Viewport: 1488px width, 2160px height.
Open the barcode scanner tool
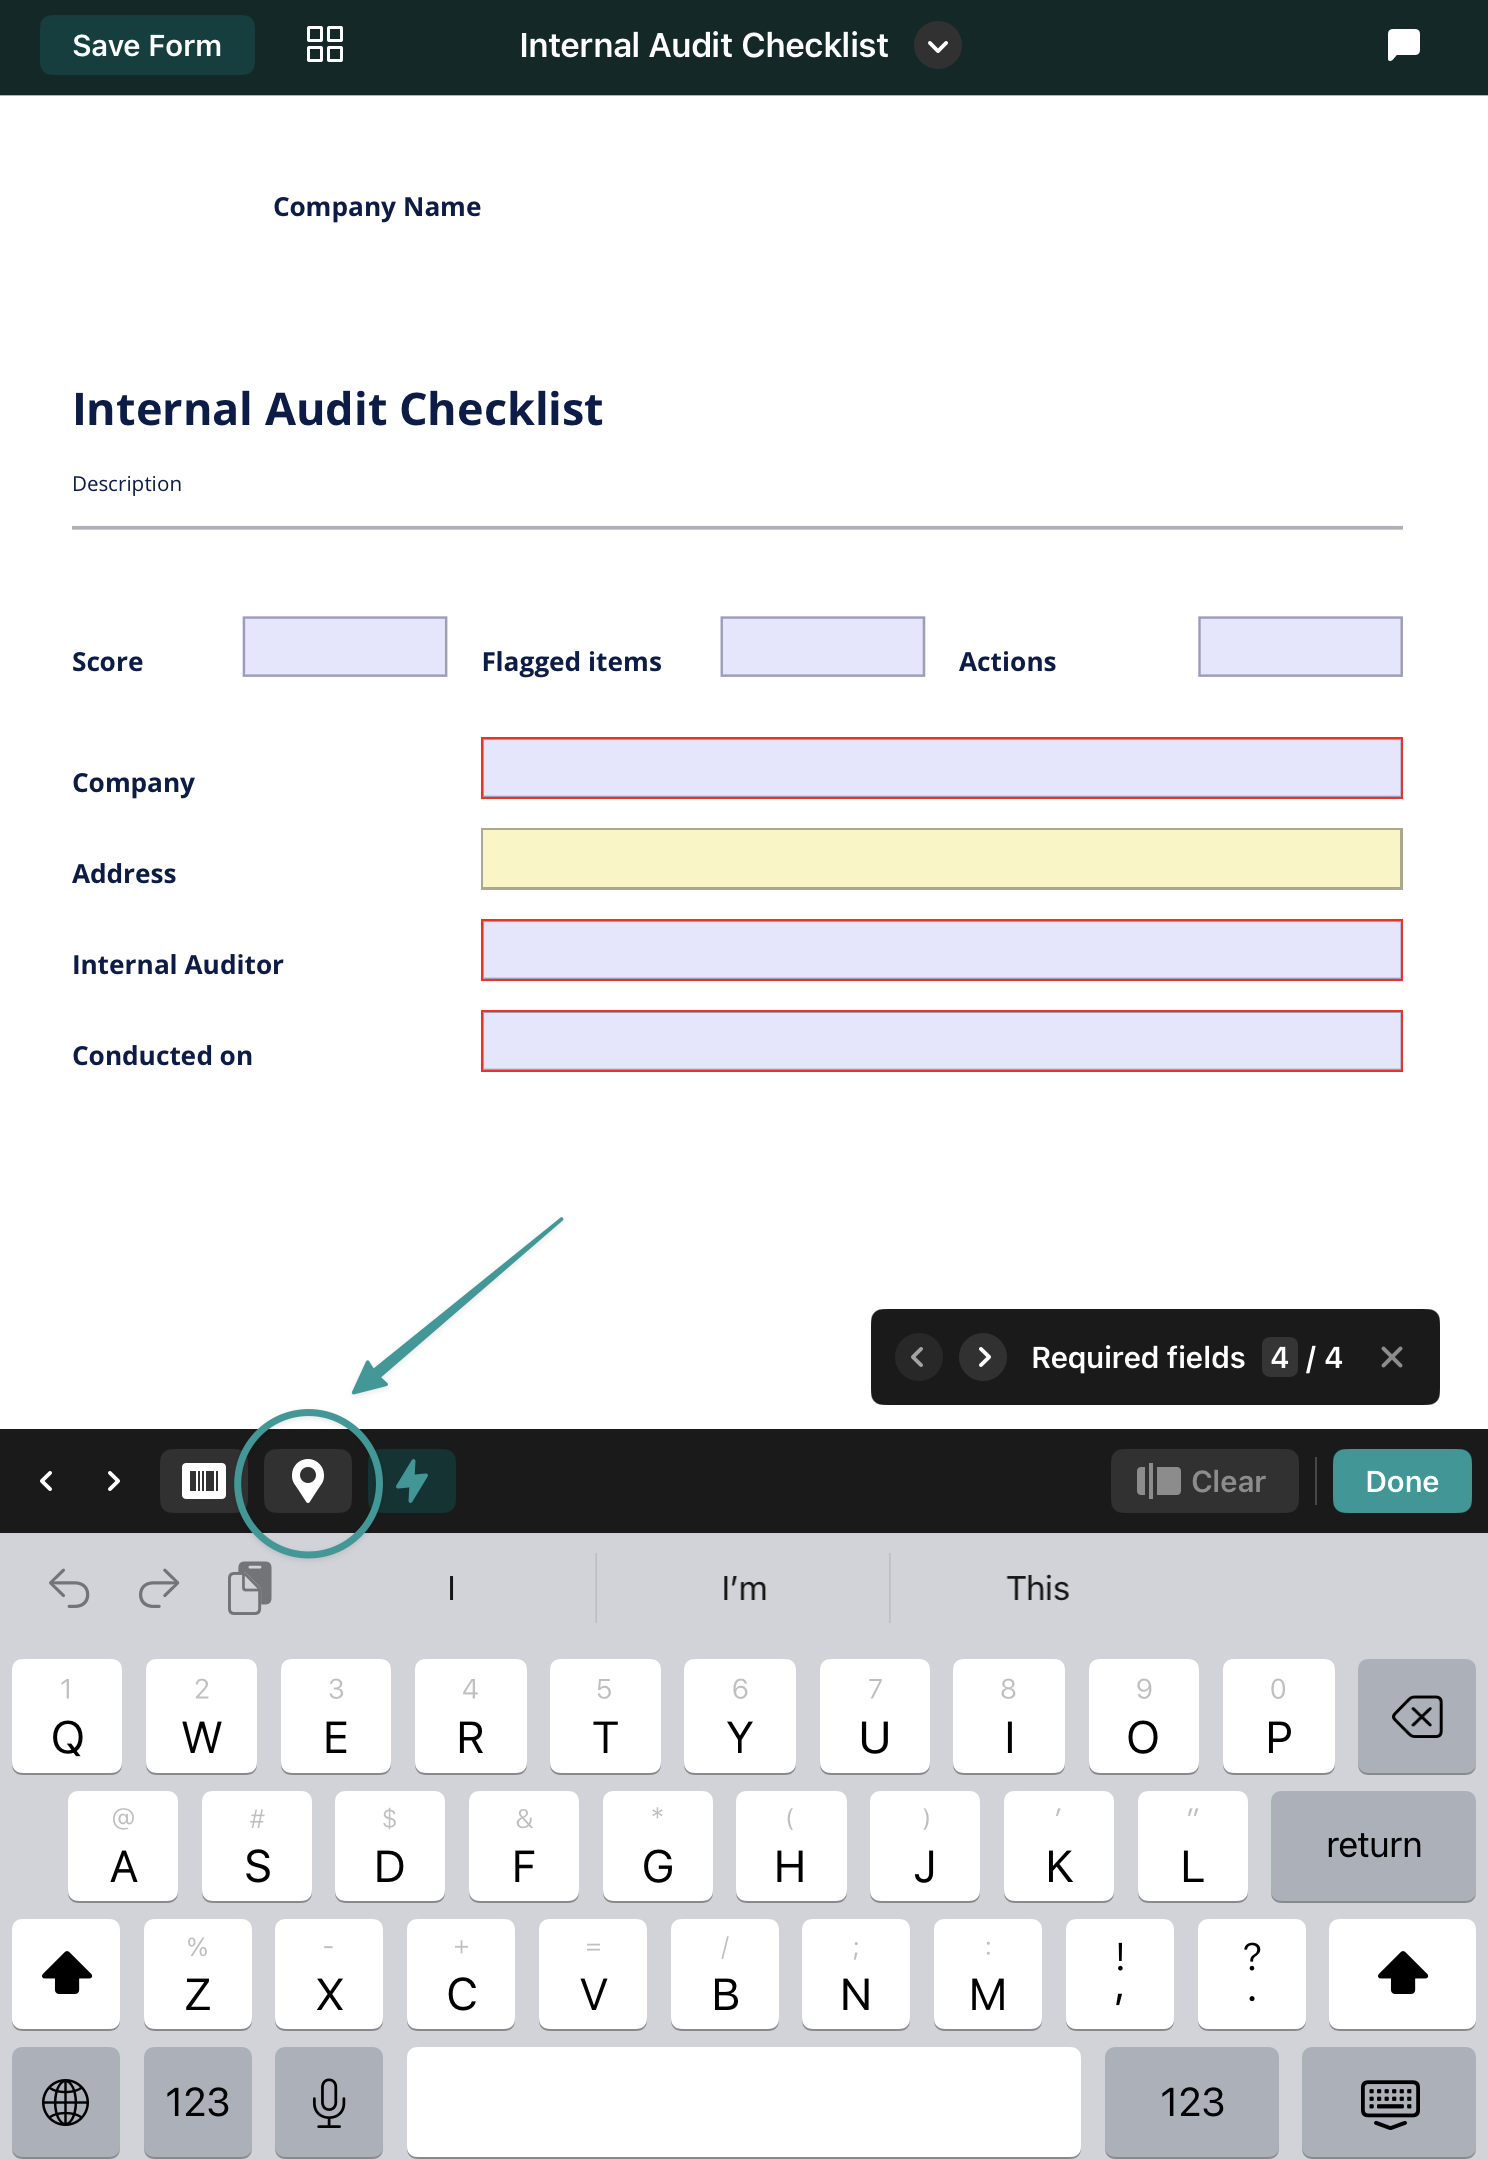click(x=204, y=1481)
